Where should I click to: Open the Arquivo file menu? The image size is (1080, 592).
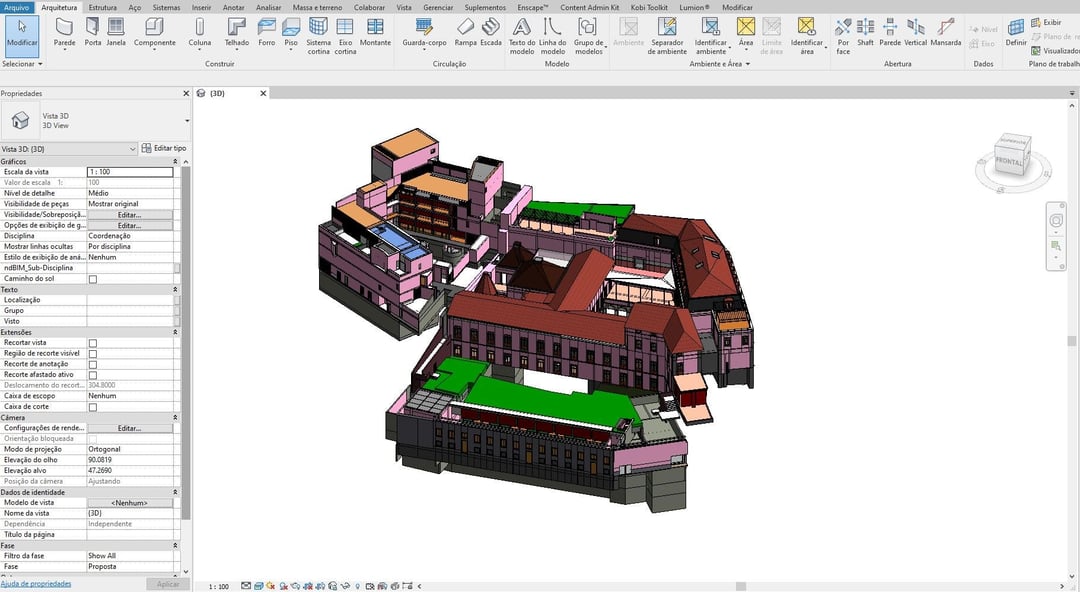[x=17, y=8]
